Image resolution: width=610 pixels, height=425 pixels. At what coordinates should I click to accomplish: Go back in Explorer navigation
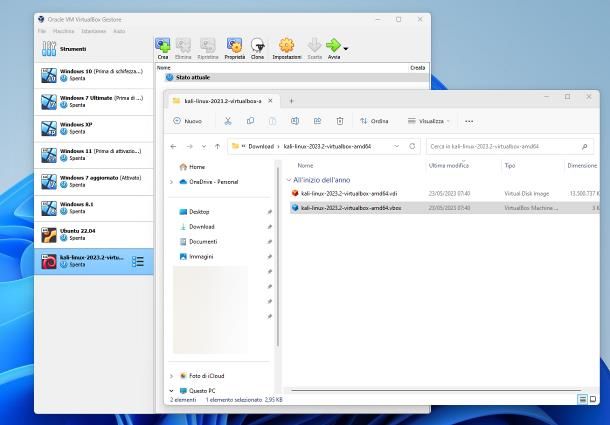point(174,146)
